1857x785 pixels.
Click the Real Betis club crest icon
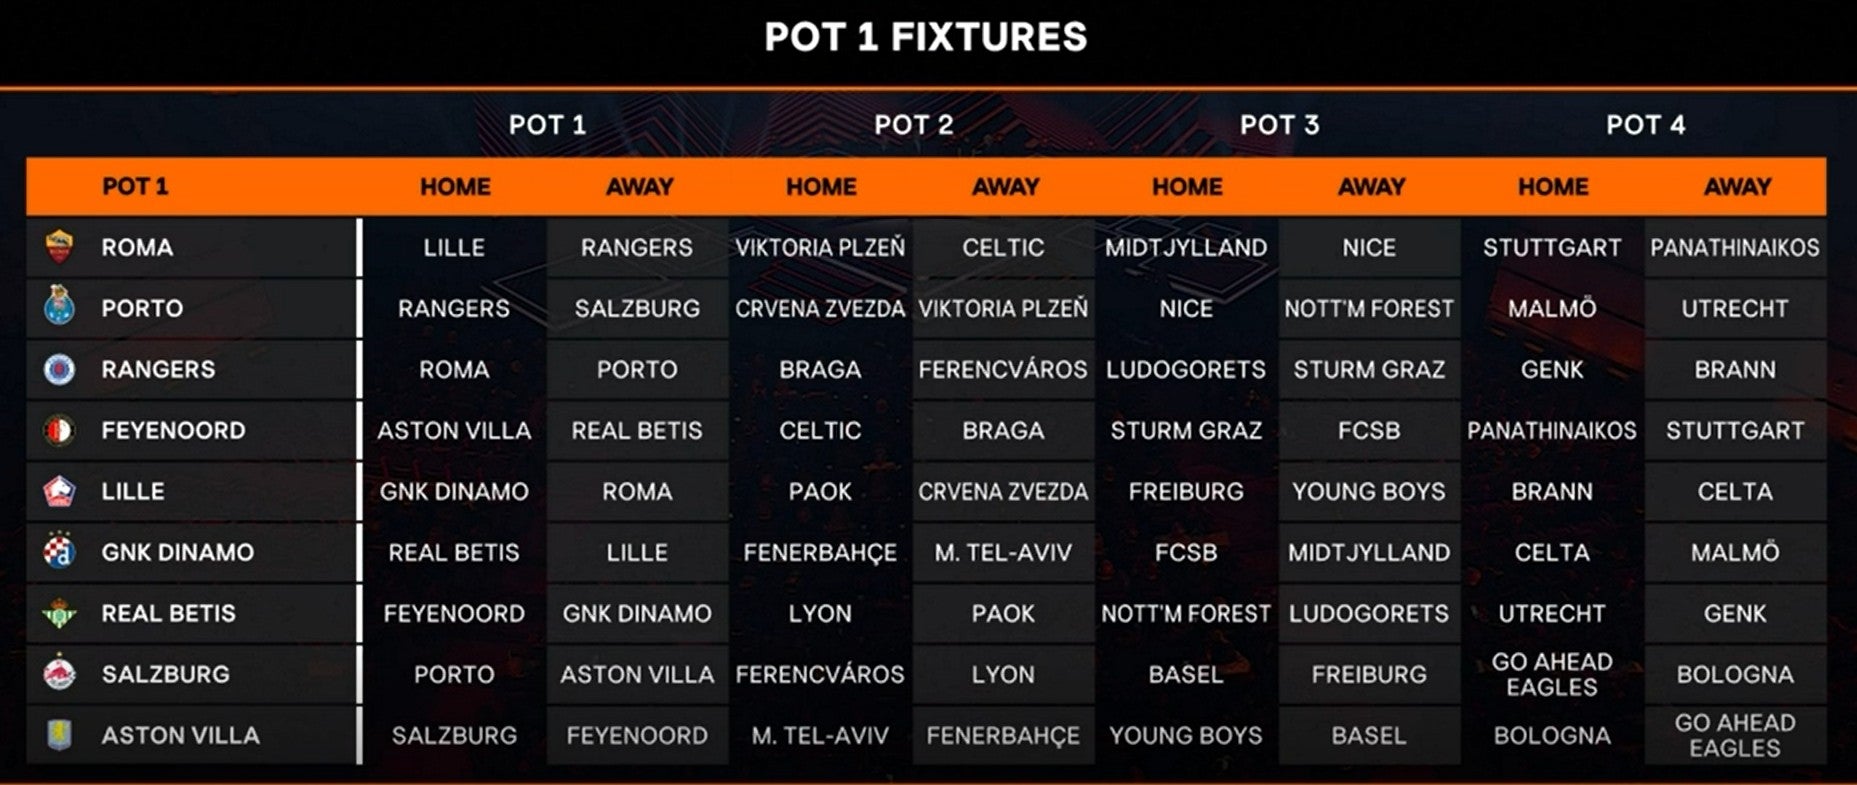pyautogui.click(x=60, y=613)
